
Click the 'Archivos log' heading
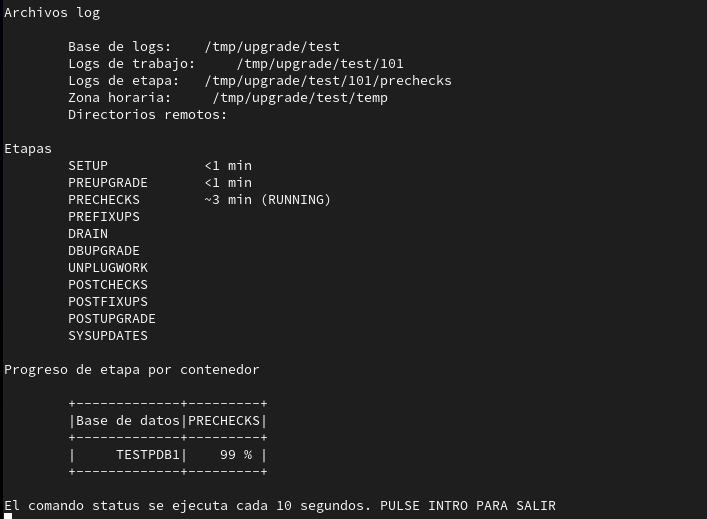(52, 13)
